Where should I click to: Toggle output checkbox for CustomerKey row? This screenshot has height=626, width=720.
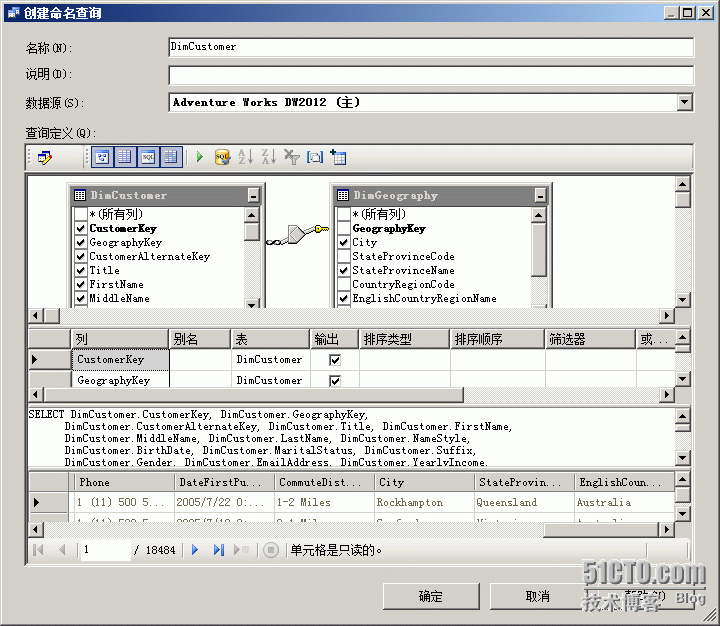[335, 360]
